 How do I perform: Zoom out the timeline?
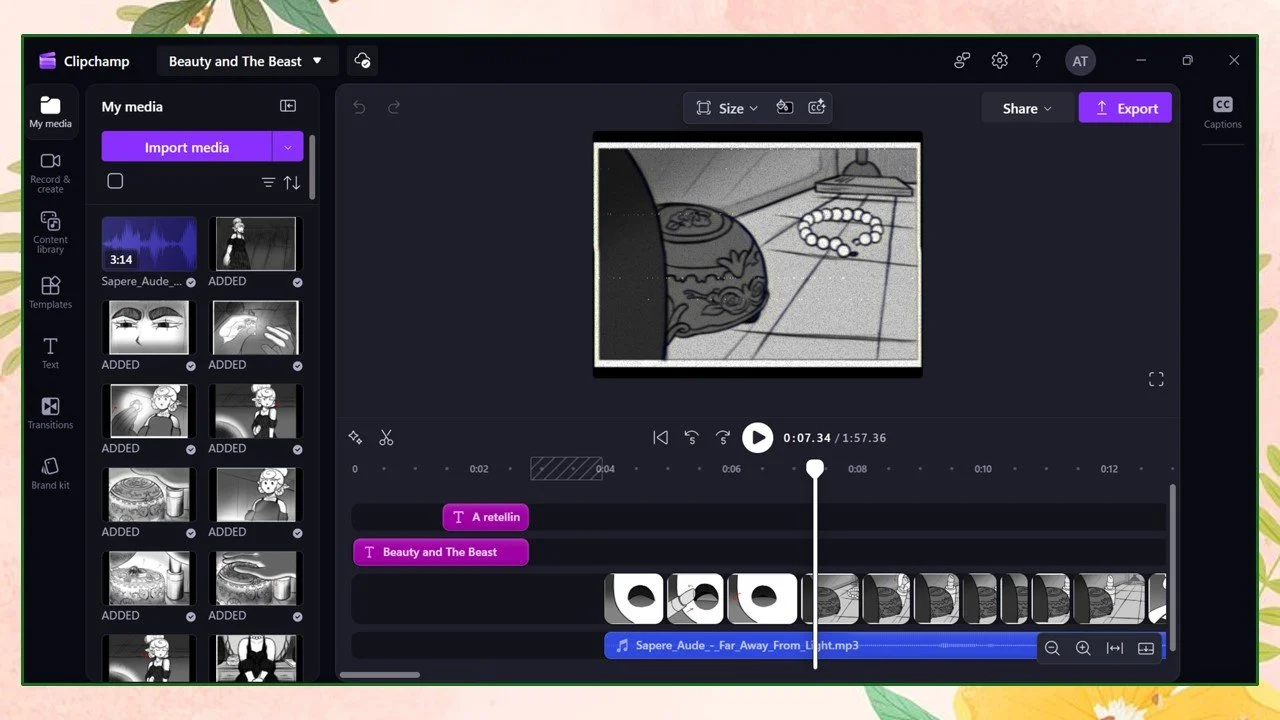[x=1052, y=648]
